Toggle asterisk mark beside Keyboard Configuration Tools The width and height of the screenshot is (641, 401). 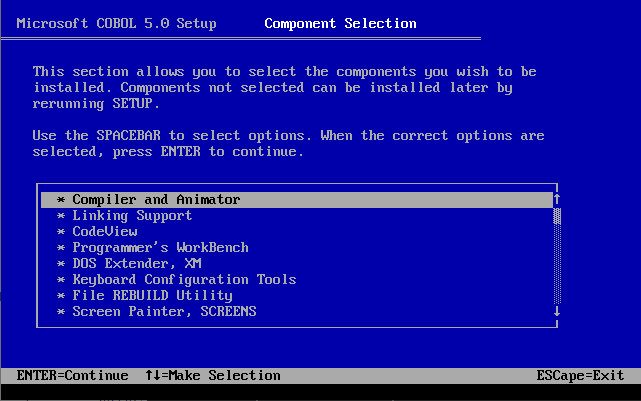coord(61,280)
